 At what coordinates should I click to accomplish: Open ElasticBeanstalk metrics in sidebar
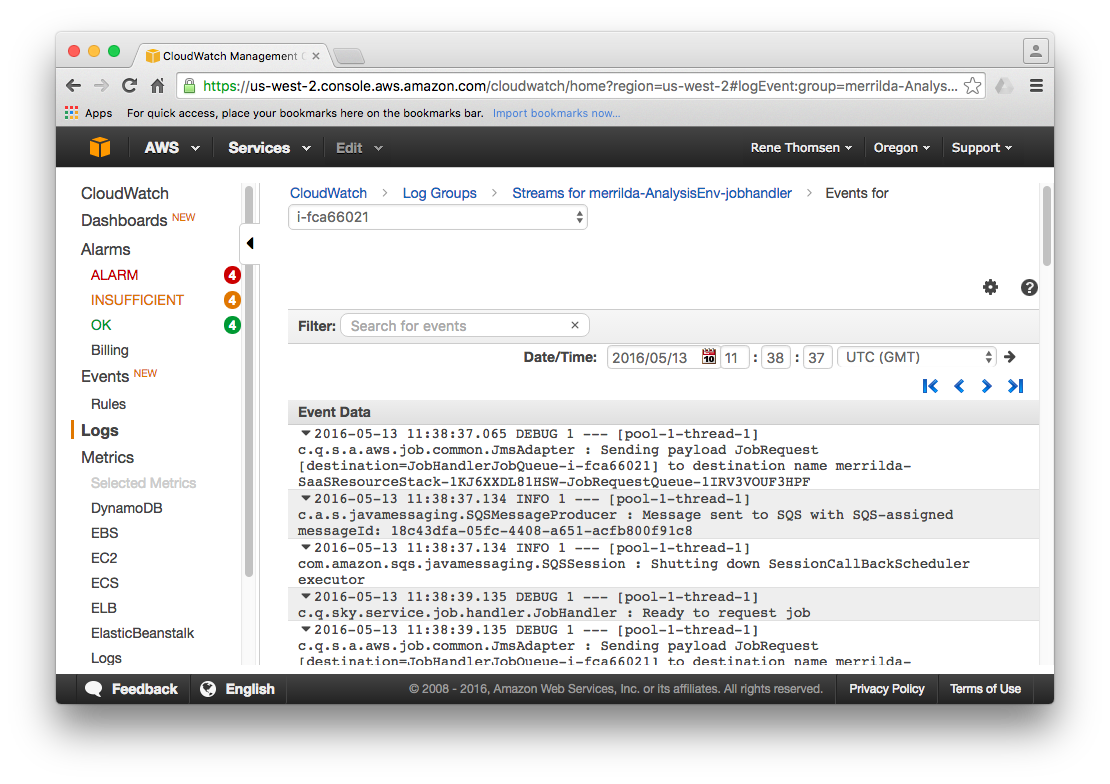click(x=142, y=633)
